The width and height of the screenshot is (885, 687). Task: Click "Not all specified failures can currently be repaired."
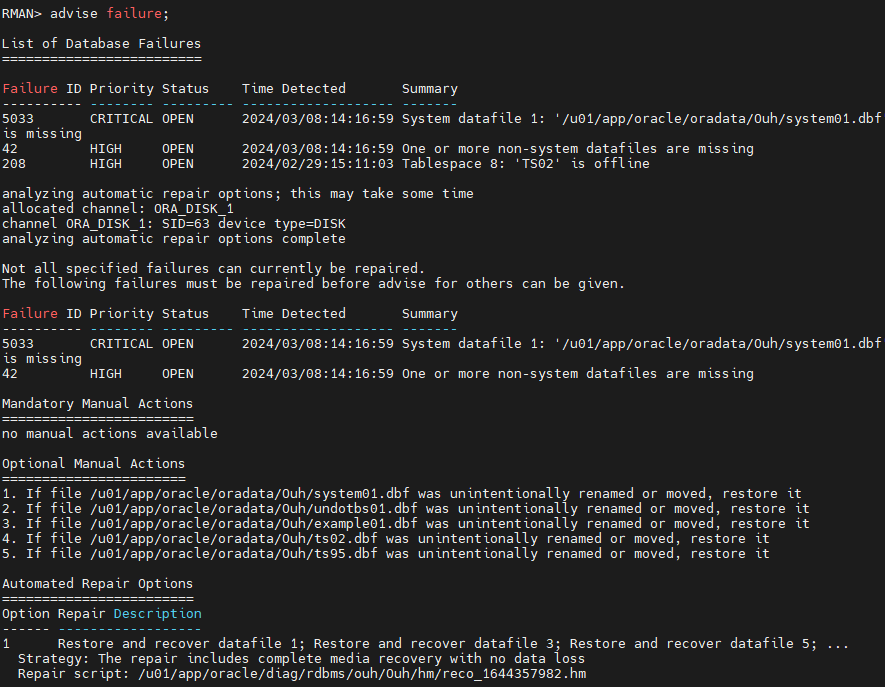(213, 269)
